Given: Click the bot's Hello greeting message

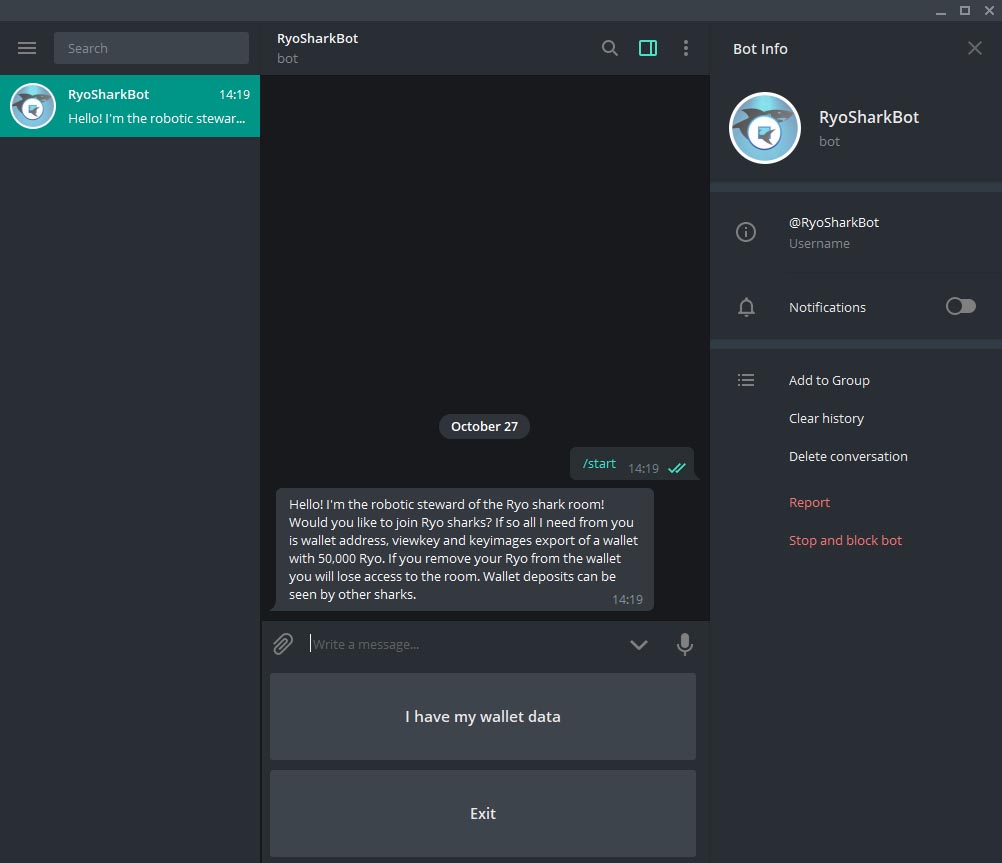Looking at the screenshot, I should click(x=465, y=550).
